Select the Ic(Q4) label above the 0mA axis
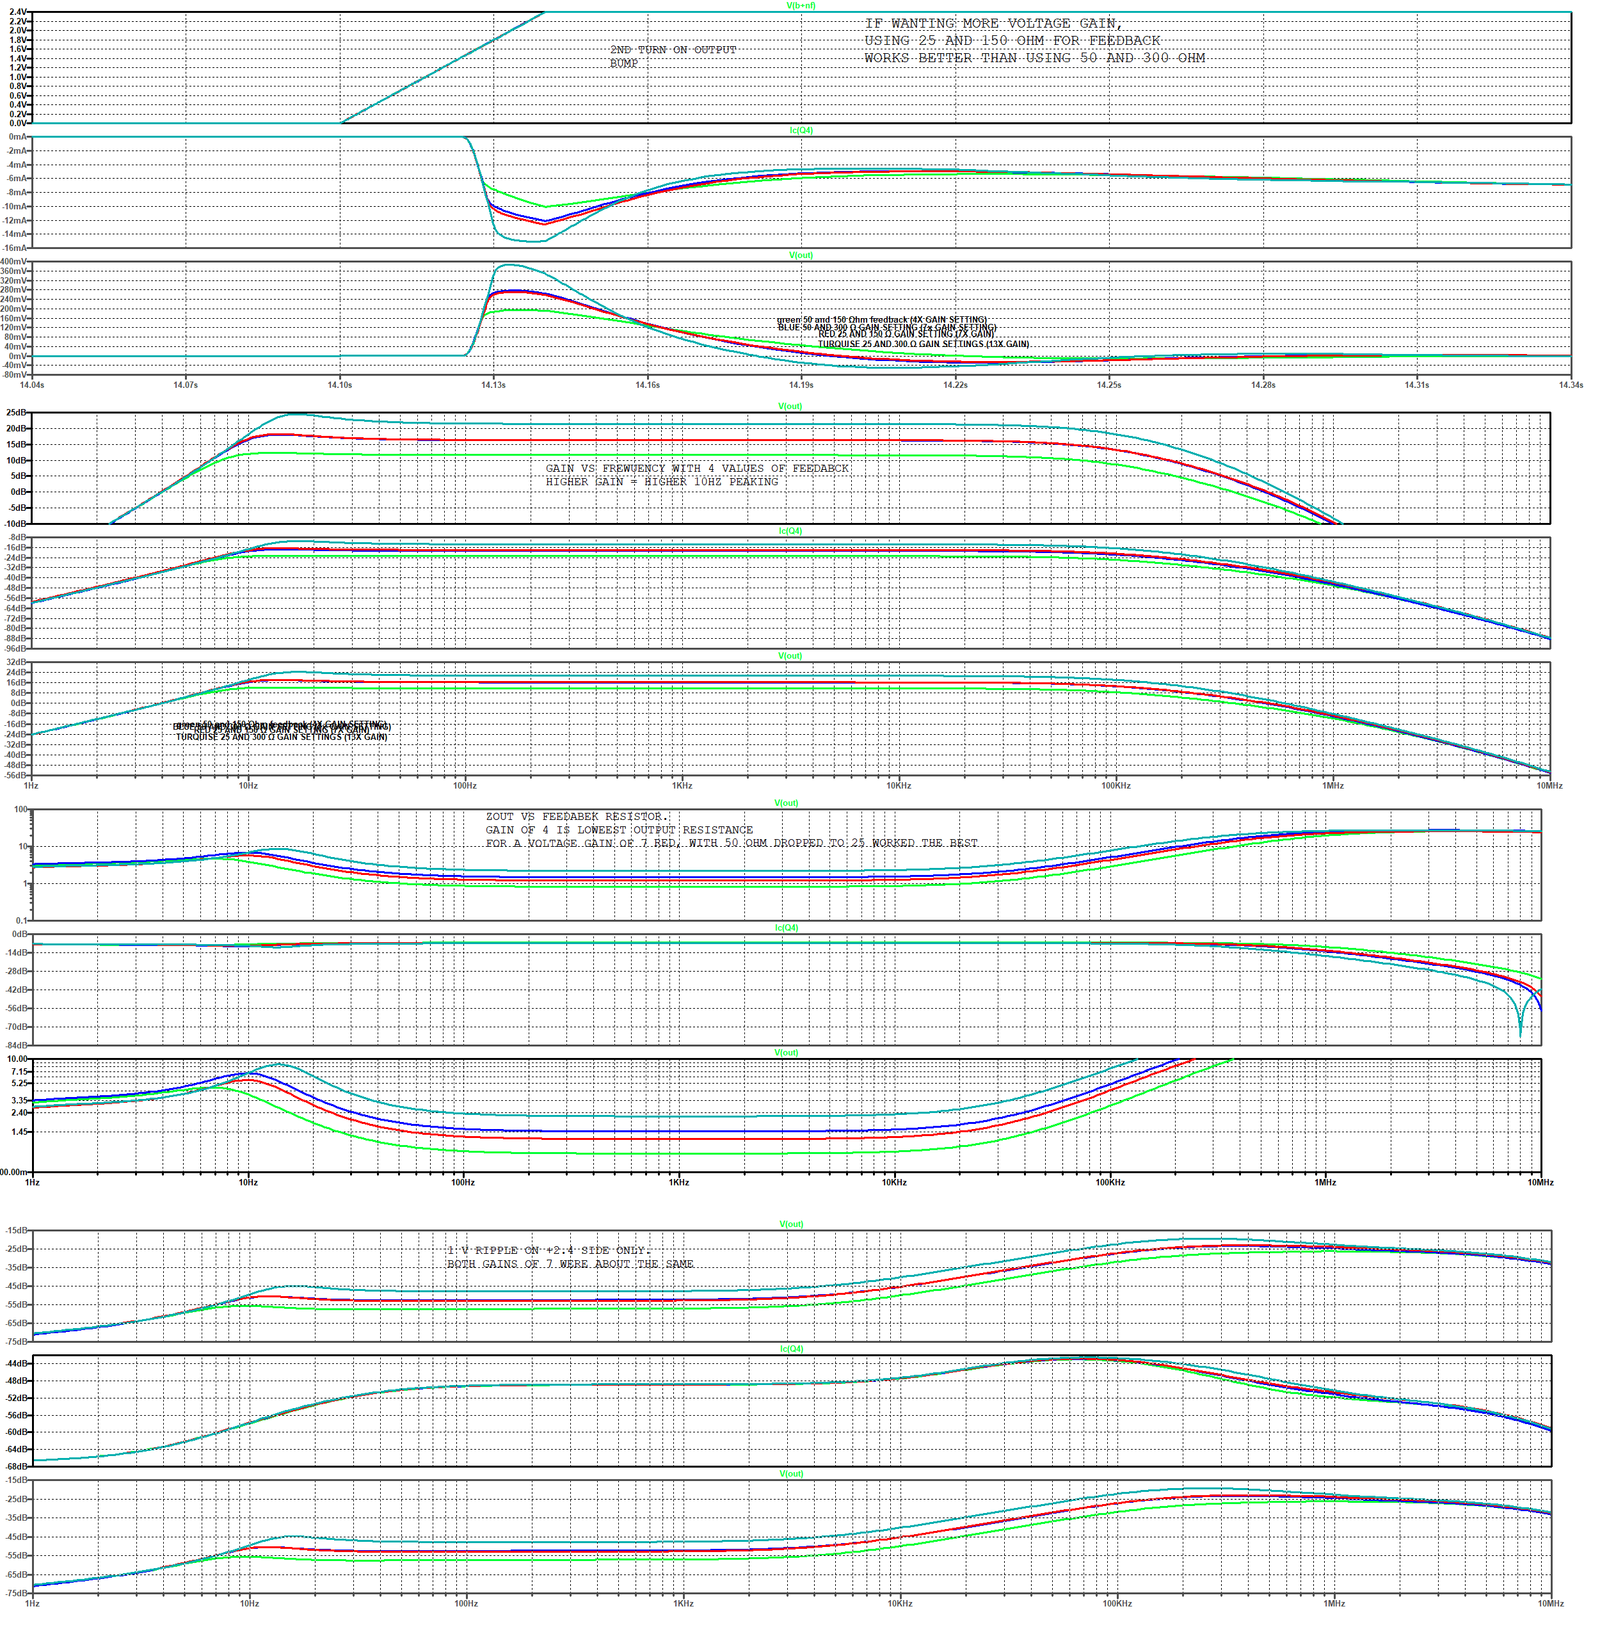 801,131
